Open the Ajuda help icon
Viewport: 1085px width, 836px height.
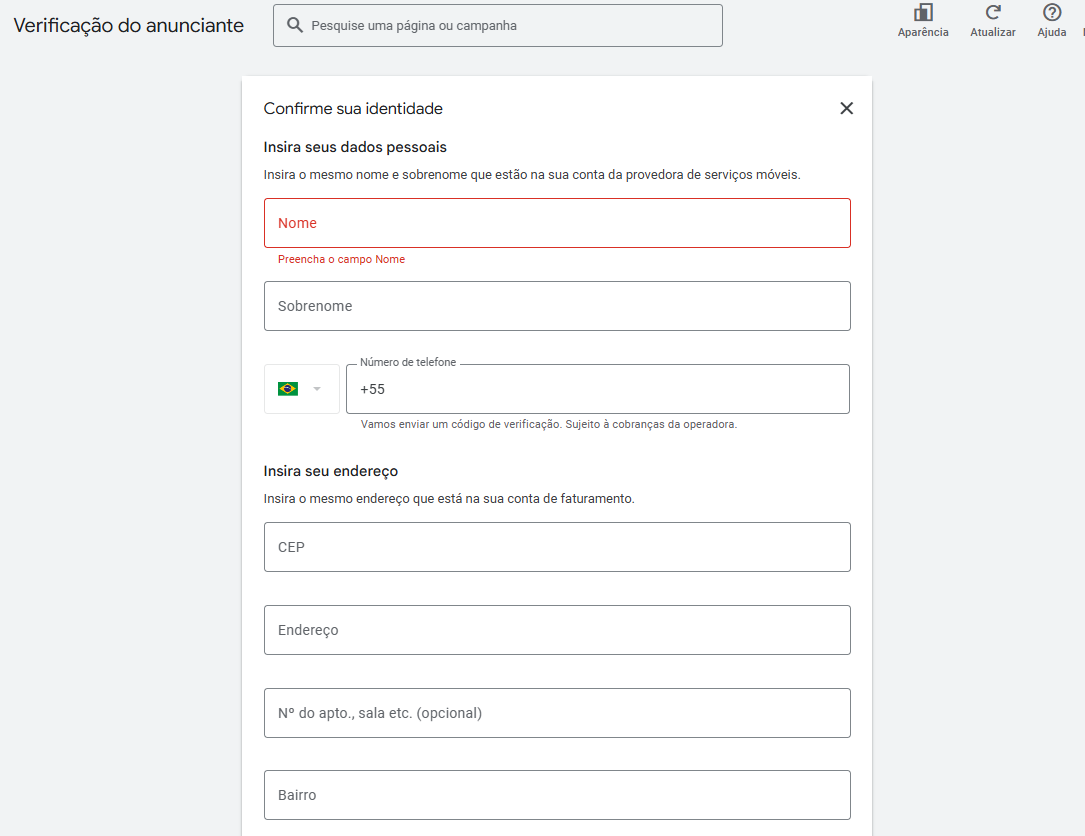pyautogui.click(x=1052, y=13)
